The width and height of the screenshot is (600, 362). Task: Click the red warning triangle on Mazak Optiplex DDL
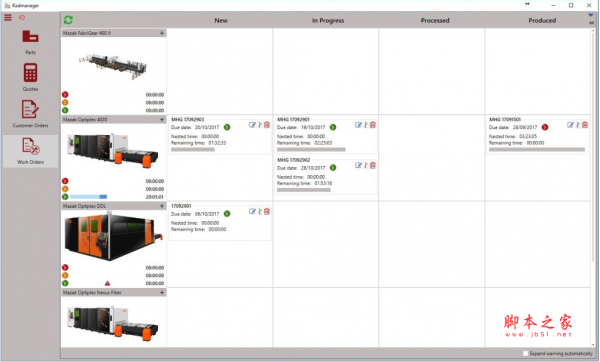(108, 283)
